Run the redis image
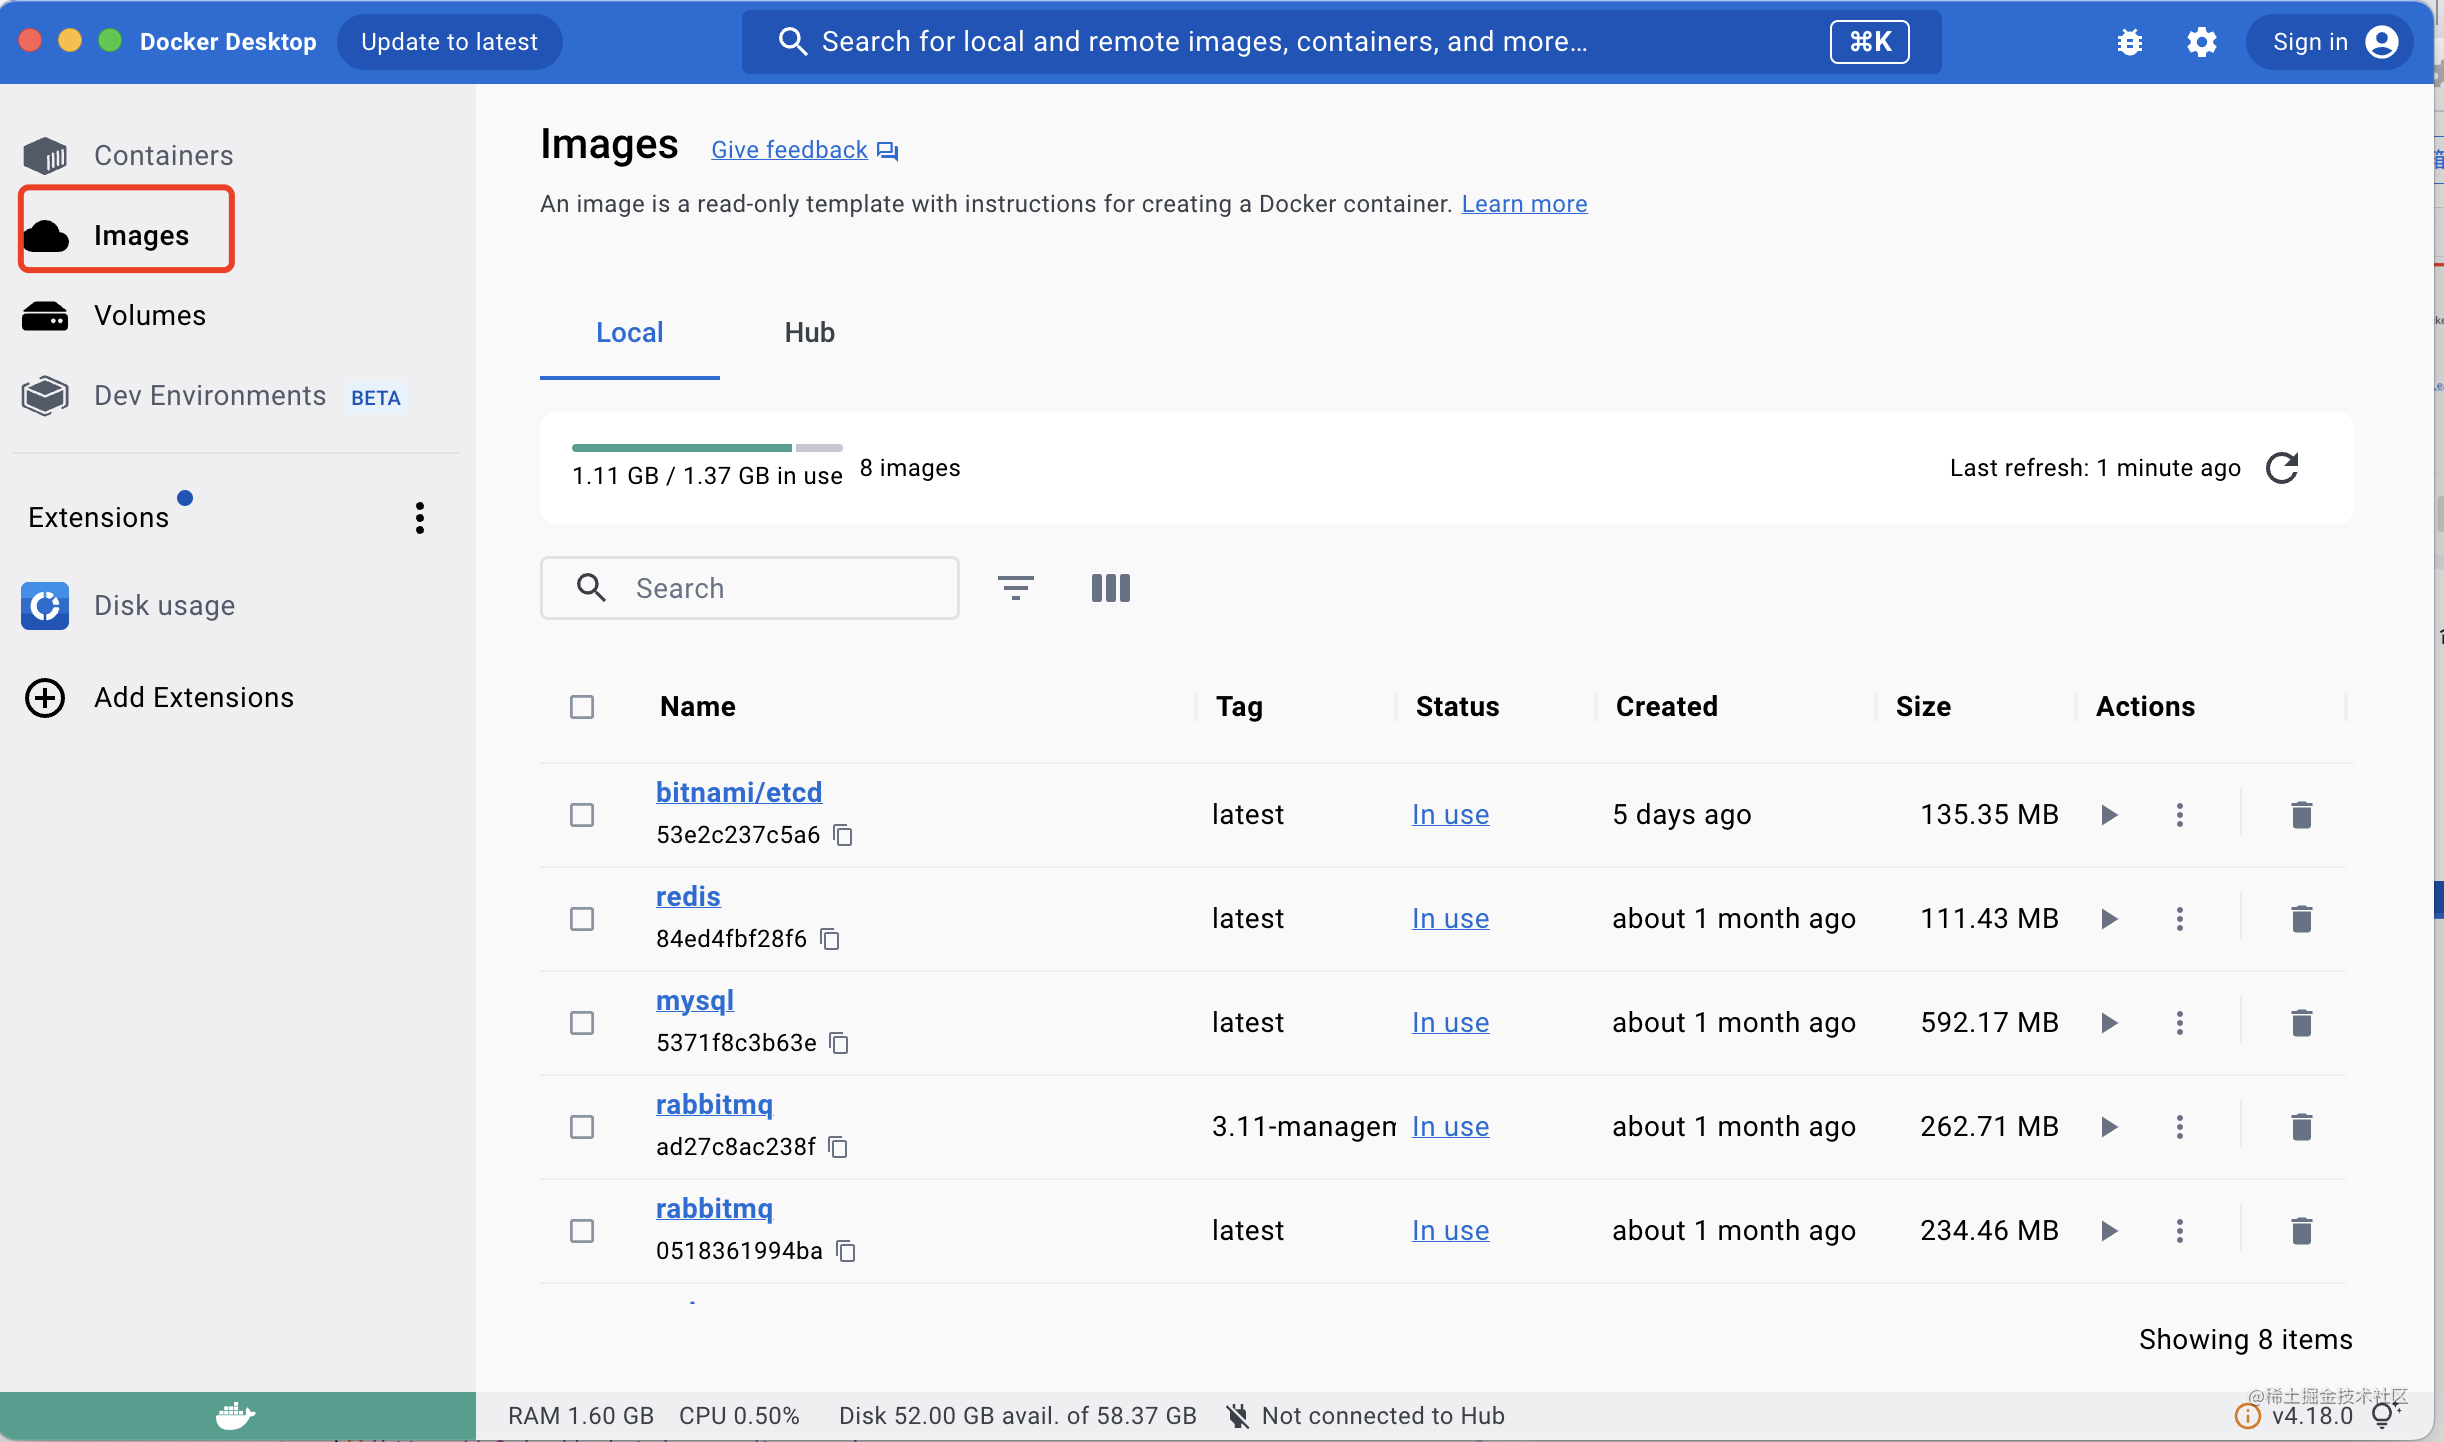2444x1442 pixels. click(2109, 918)
